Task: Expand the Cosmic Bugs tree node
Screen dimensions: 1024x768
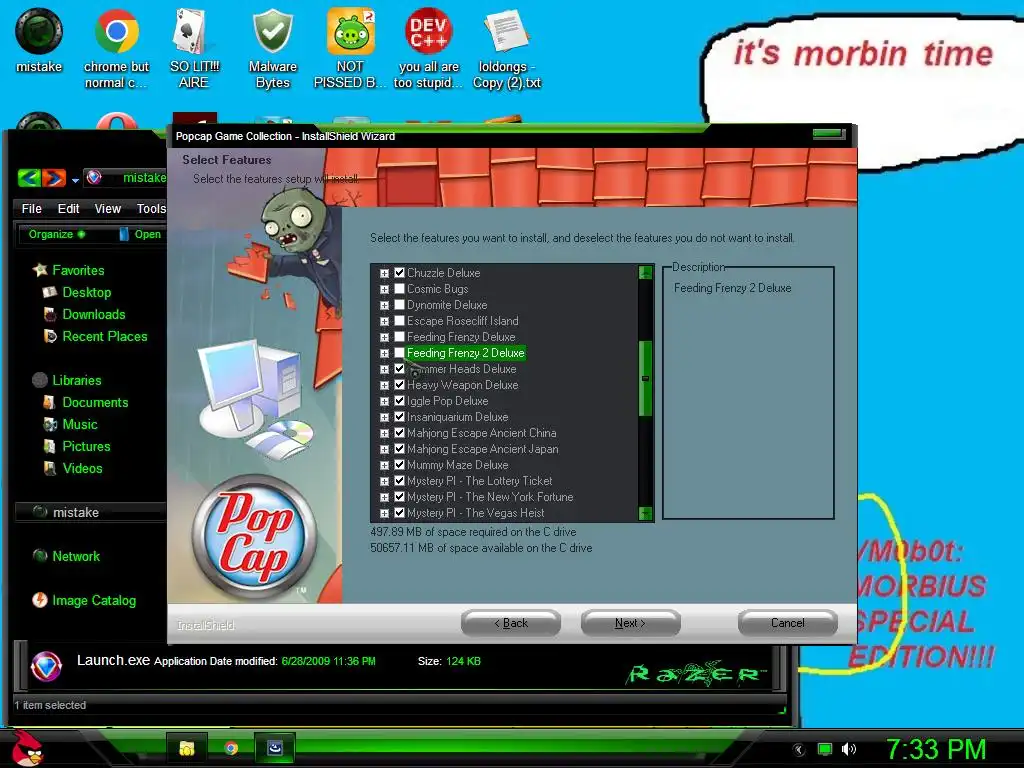Action: [x=384, y=289]
